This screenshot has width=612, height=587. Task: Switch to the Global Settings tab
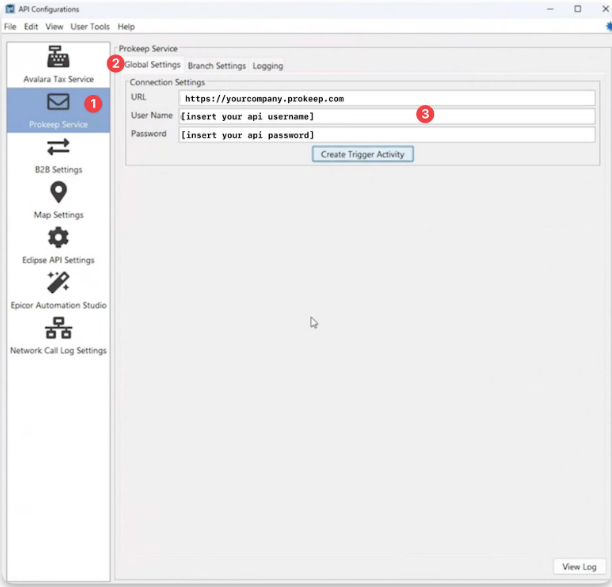152,65
